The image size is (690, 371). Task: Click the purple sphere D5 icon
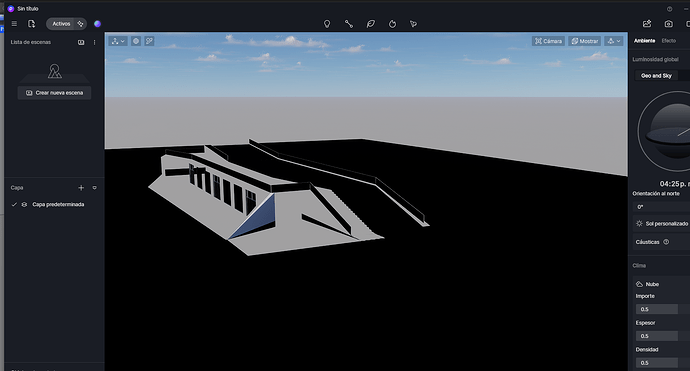pos(97,24)
